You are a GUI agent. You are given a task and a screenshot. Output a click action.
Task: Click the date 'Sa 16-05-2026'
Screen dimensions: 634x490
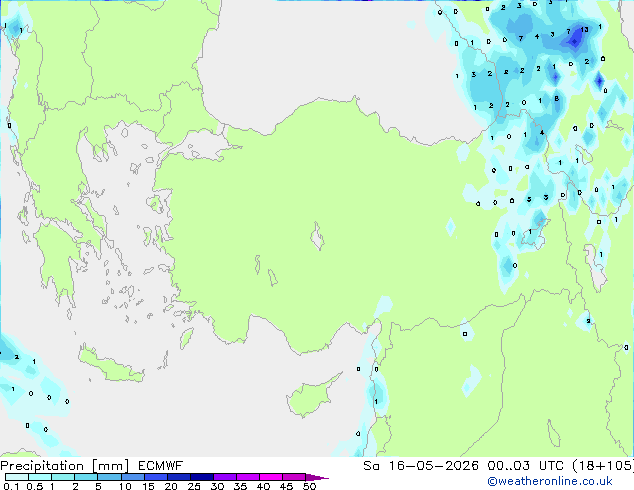[x=421, y=466]
